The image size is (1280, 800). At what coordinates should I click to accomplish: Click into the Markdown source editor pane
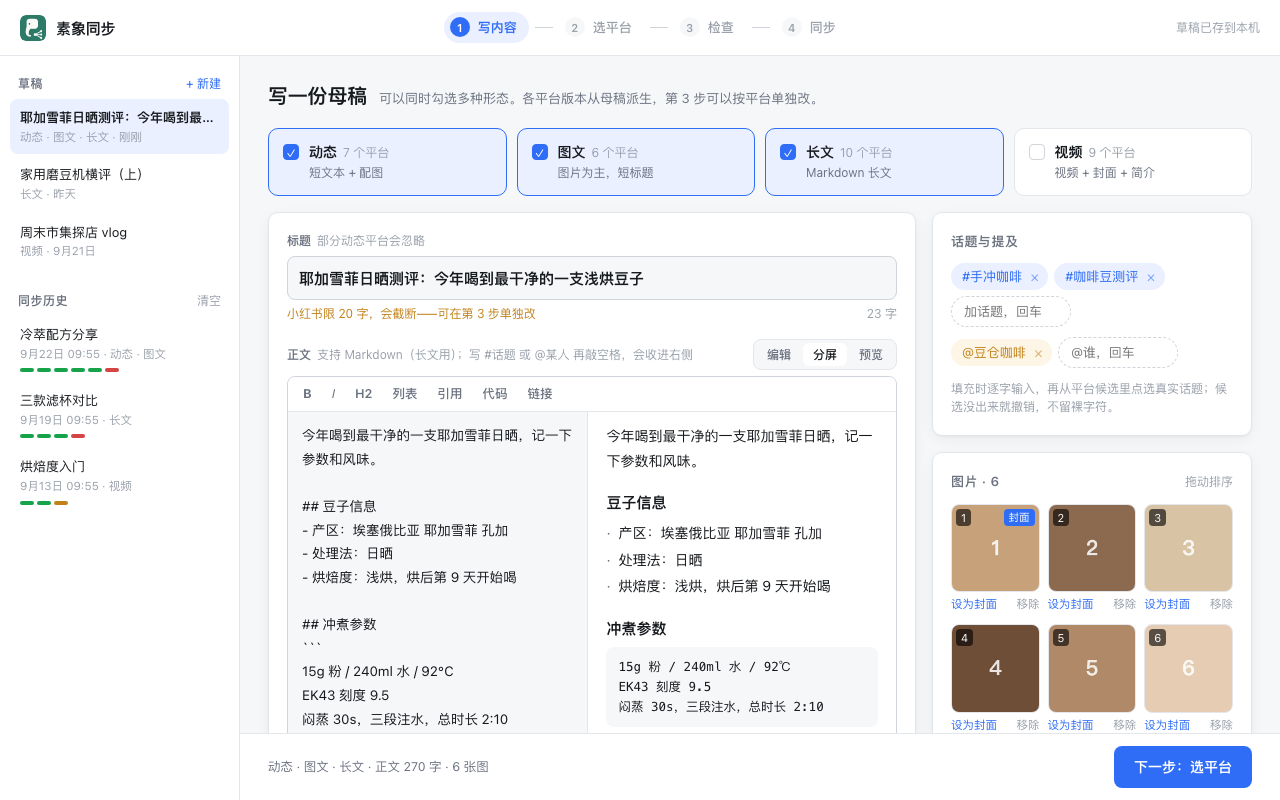(x=438, y=572)
